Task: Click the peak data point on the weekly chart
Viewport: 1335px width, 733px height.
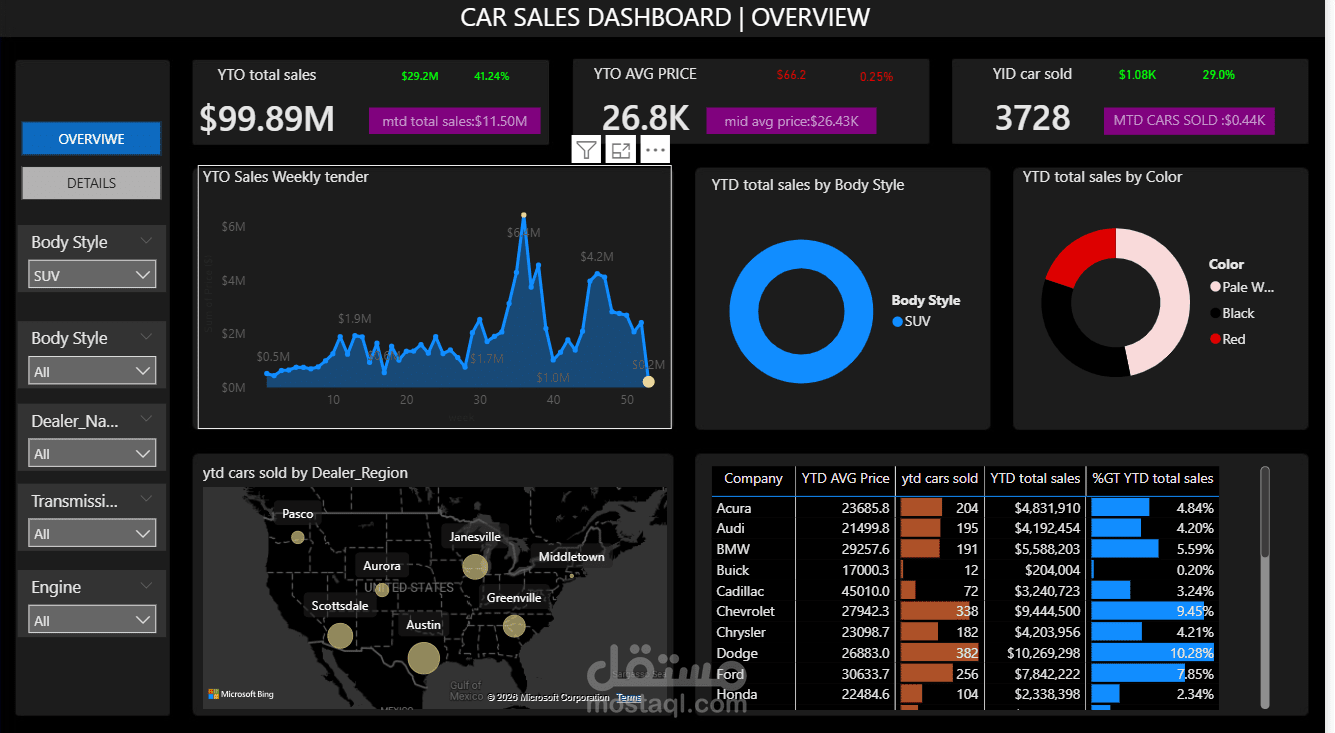Action: click(523, 215)
